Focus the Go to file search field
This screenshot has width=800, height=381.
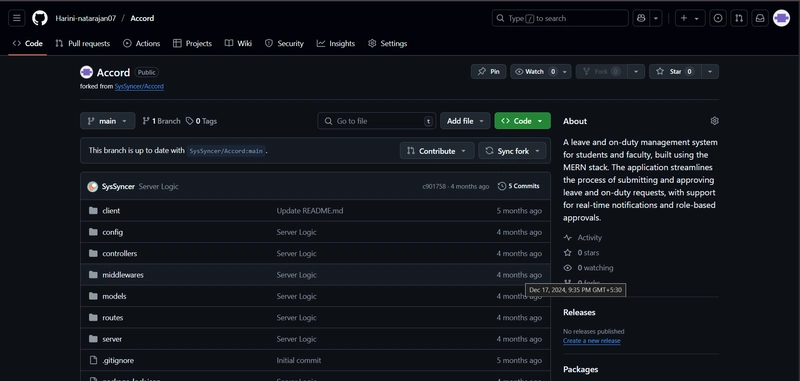[x=377, y=121]
